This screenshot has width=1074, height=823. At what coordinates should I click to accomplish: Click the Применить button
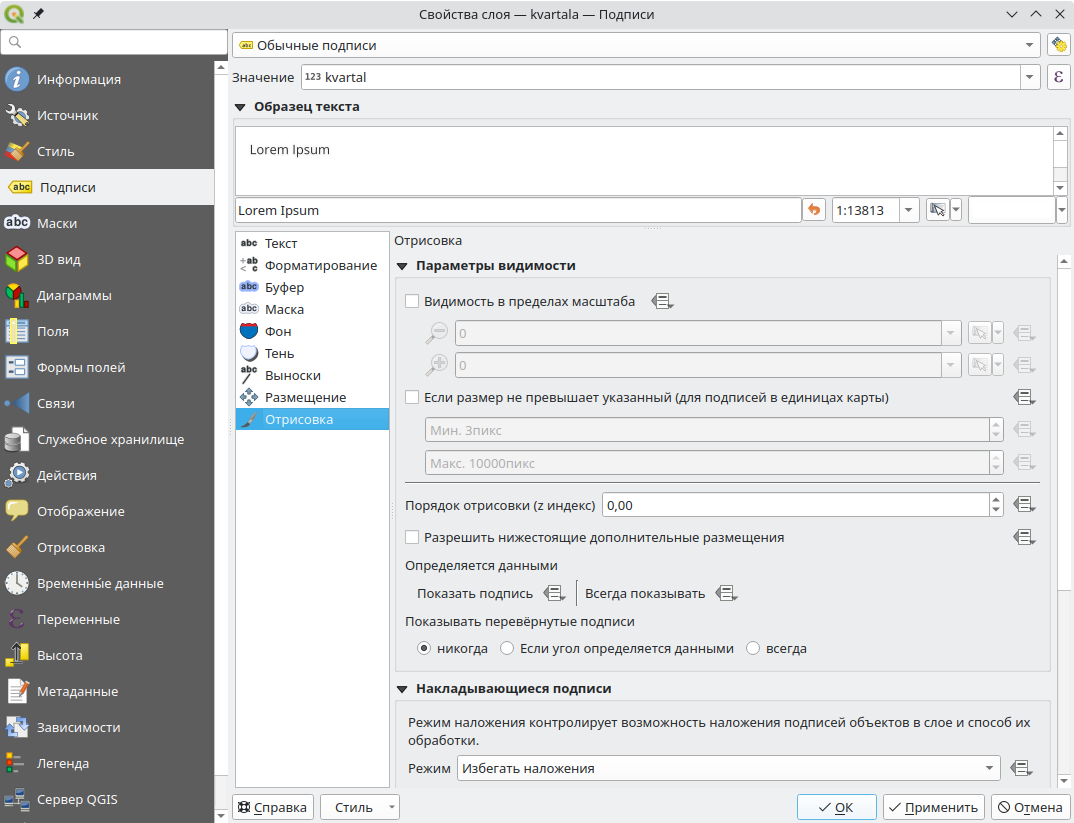pyautogui.click(x=934, y=807)
